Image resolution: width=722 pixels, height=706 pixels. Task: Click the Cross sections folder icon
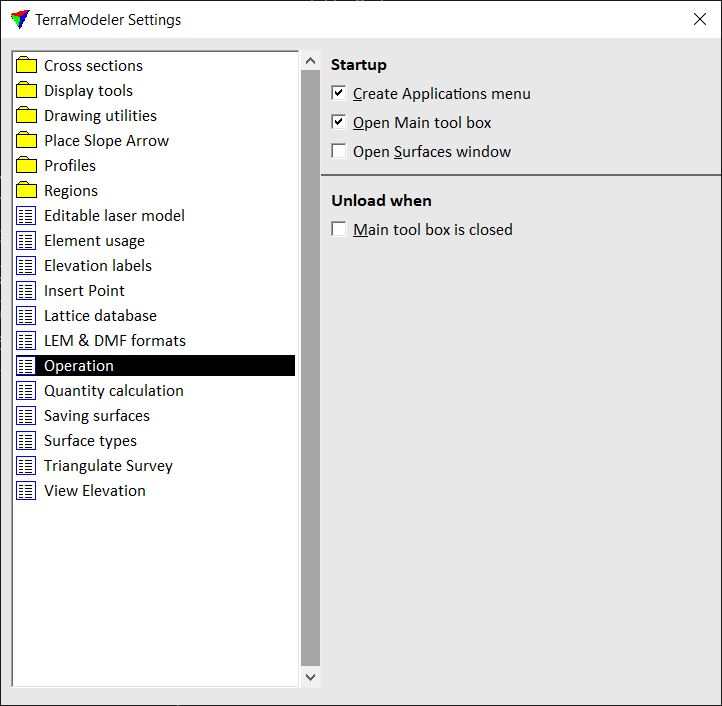pos(26,66)
